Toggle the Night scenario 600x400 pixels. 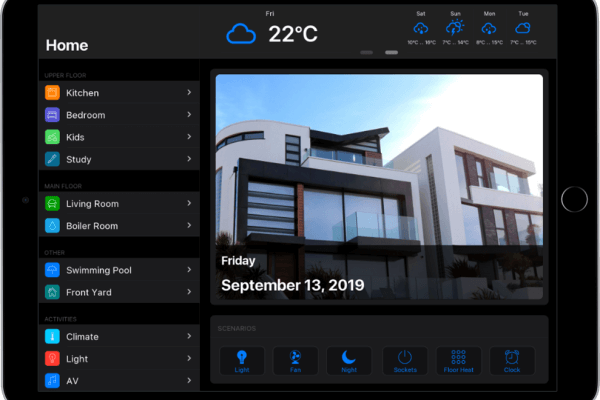point(349,360)
